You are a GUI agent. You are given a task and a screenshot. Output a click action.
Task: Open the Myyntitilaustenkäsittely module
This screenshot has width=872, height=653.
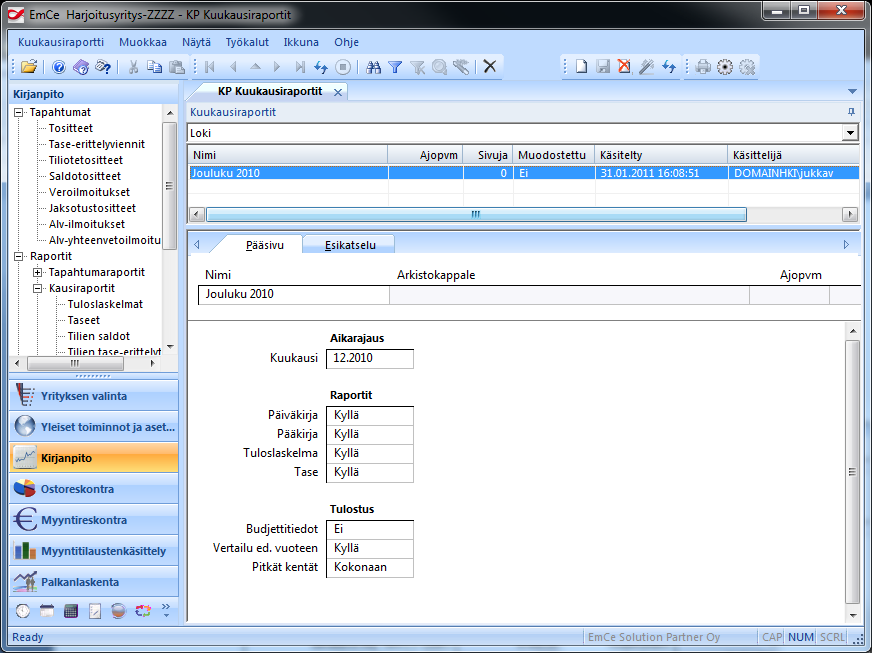tap(94, 551)
